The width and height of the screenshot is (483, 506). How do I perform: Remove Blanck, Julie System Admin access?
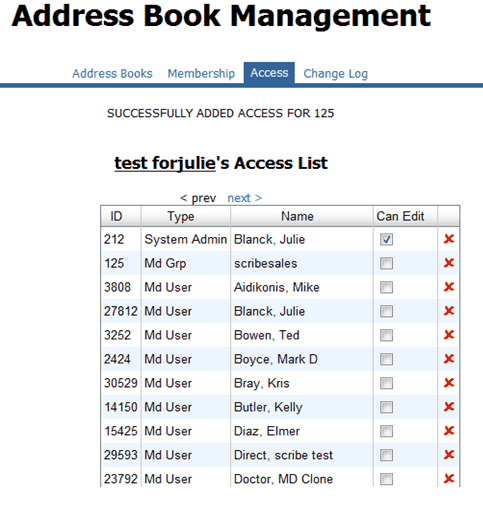pos(449,239)
